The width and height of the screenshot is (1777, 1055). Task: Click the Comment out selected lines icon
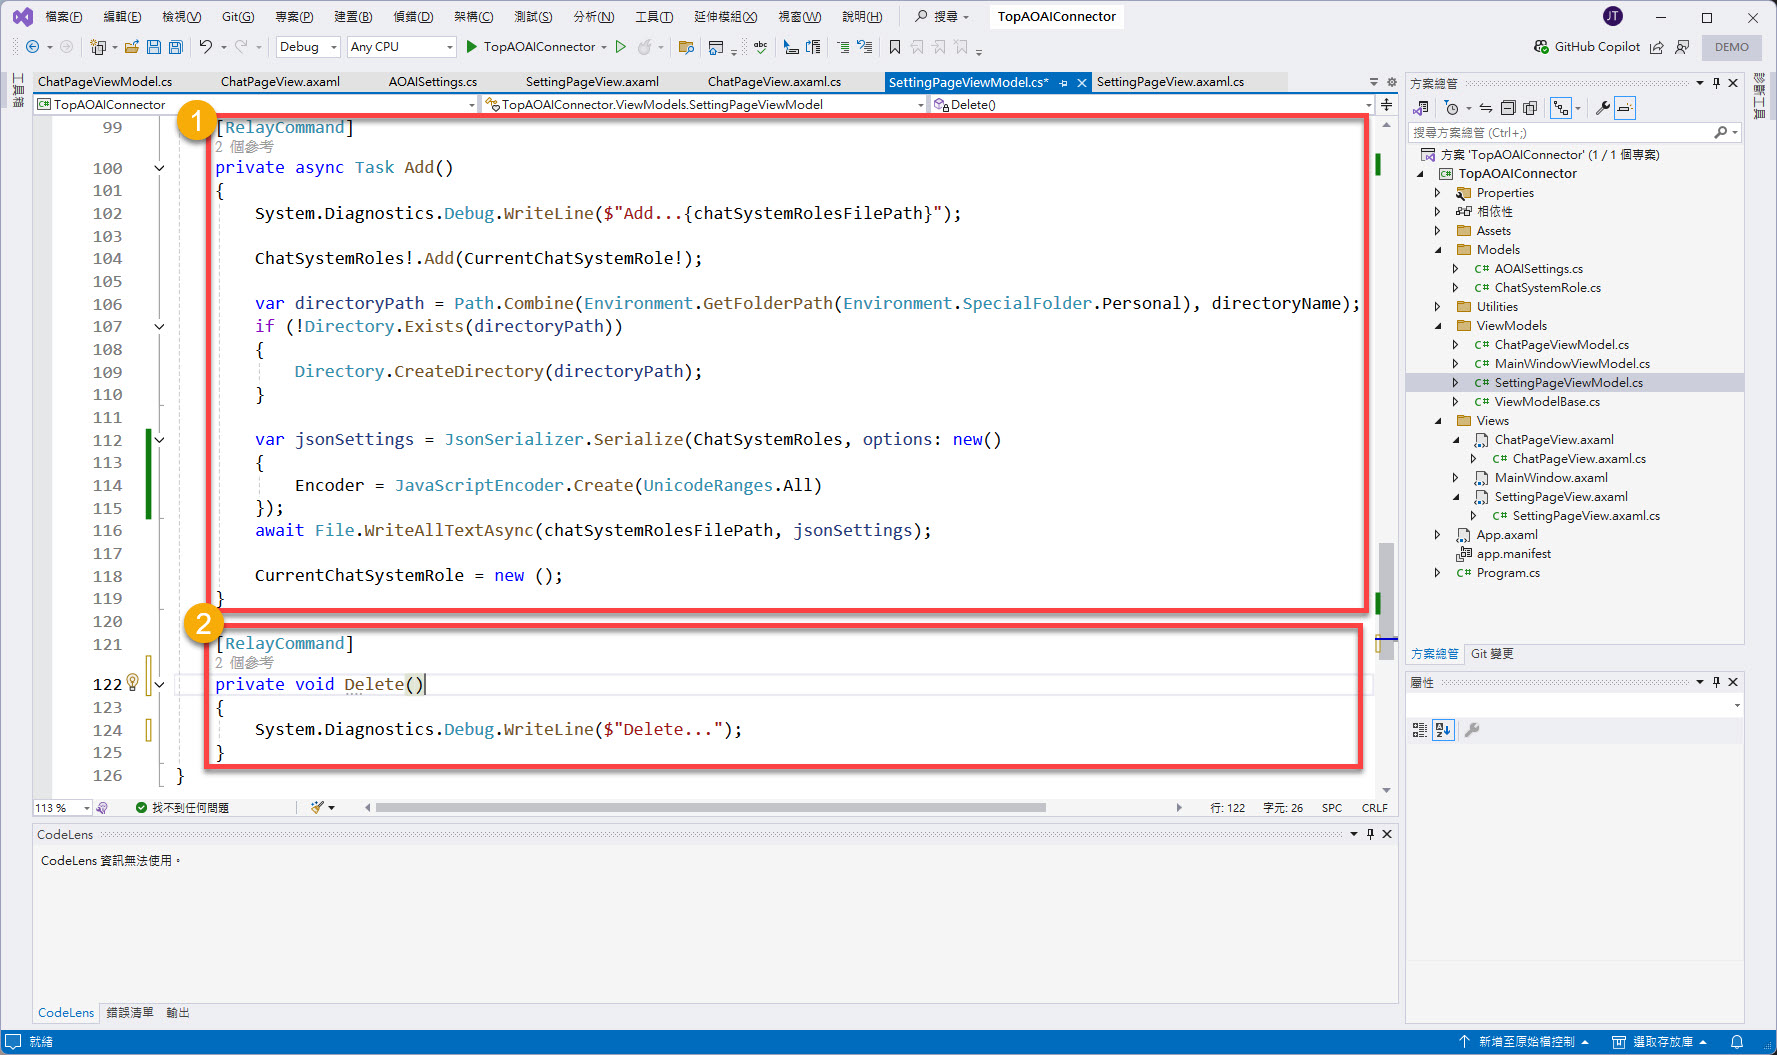coord(843,47)
